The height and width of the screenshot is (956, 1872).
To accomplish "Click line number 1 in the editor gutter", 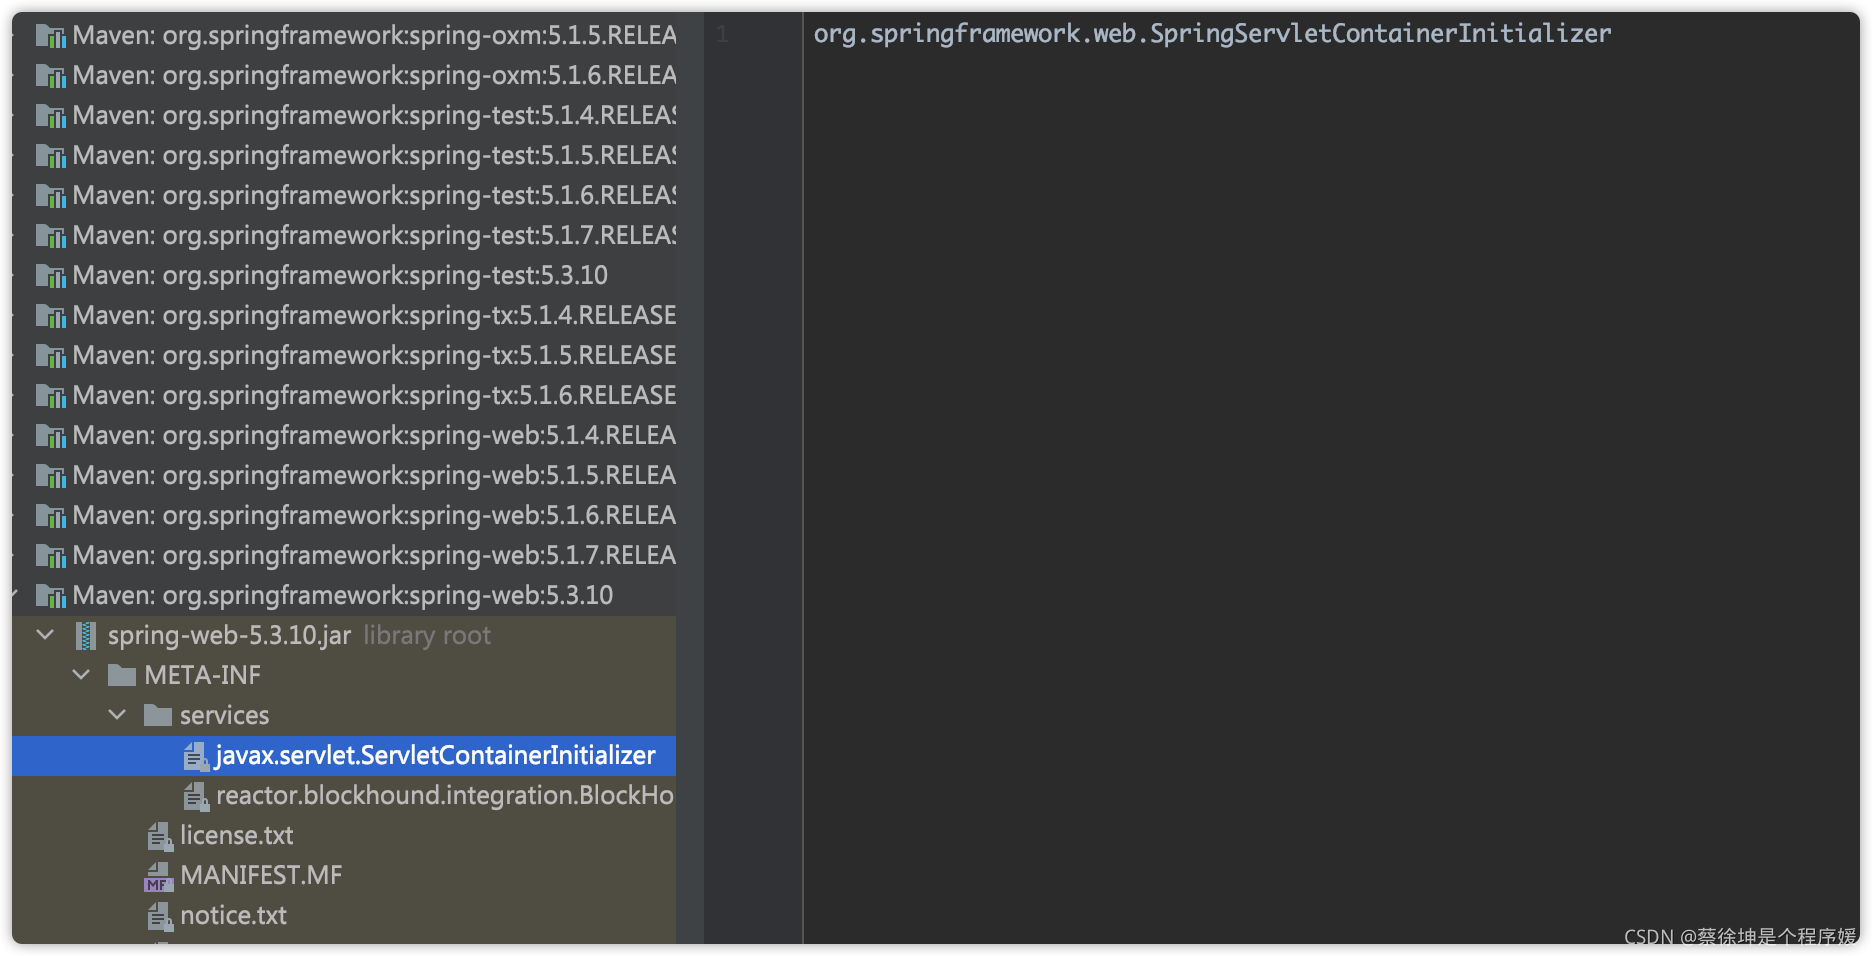I will [723, 33].
